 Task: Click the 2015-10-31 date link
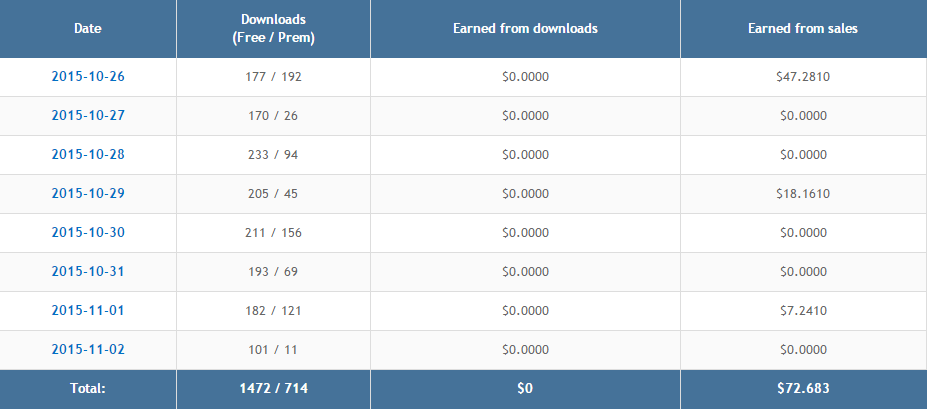(88, 271)
